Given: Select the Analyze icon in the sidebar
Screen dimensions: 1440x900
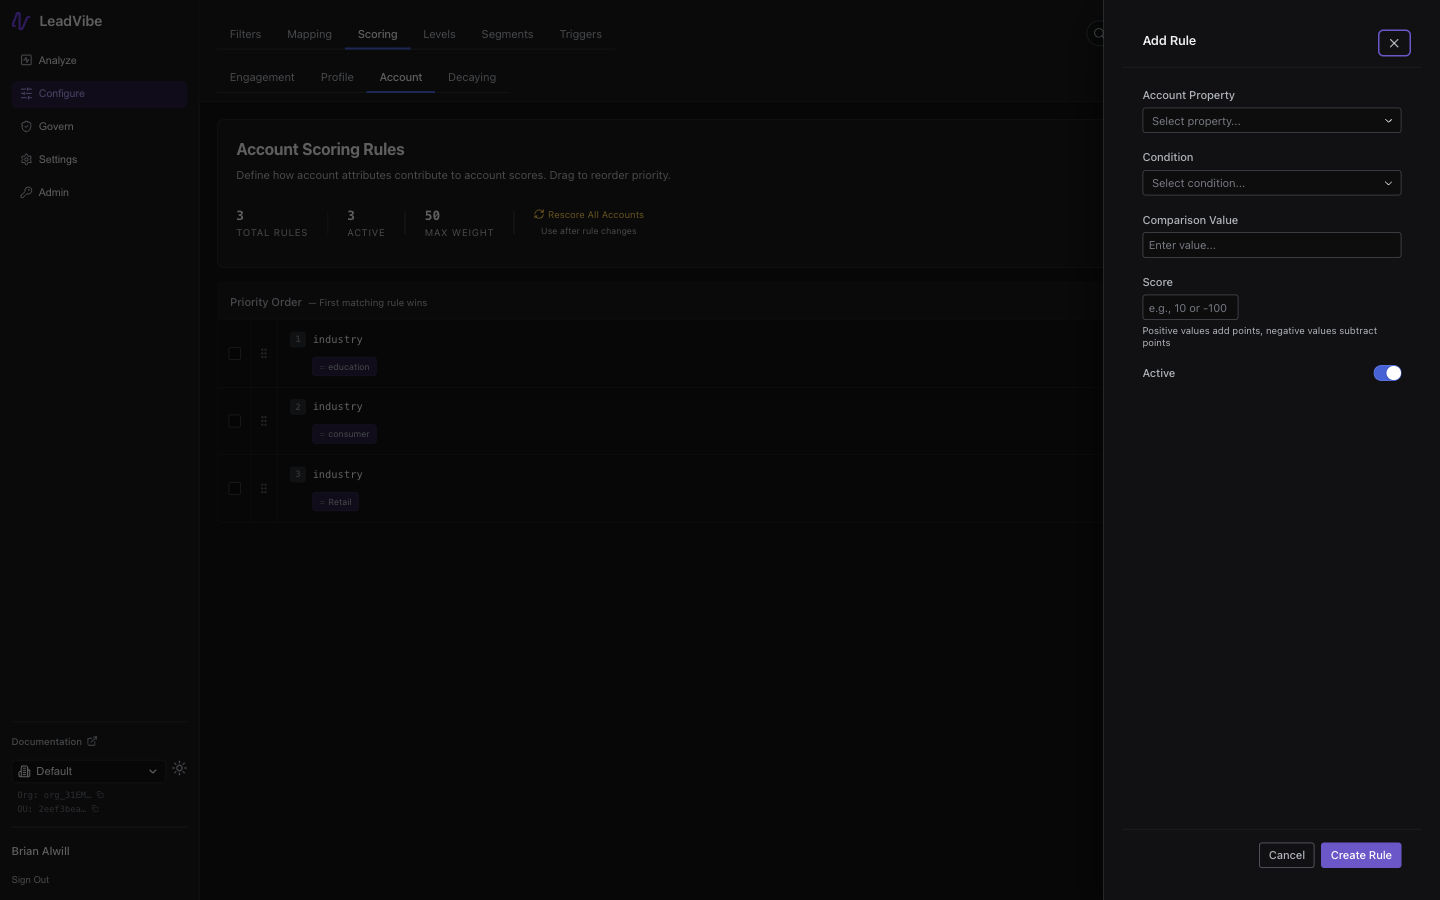Looking at the screenshot, I should pyautogui.click(x=25, y=60).
